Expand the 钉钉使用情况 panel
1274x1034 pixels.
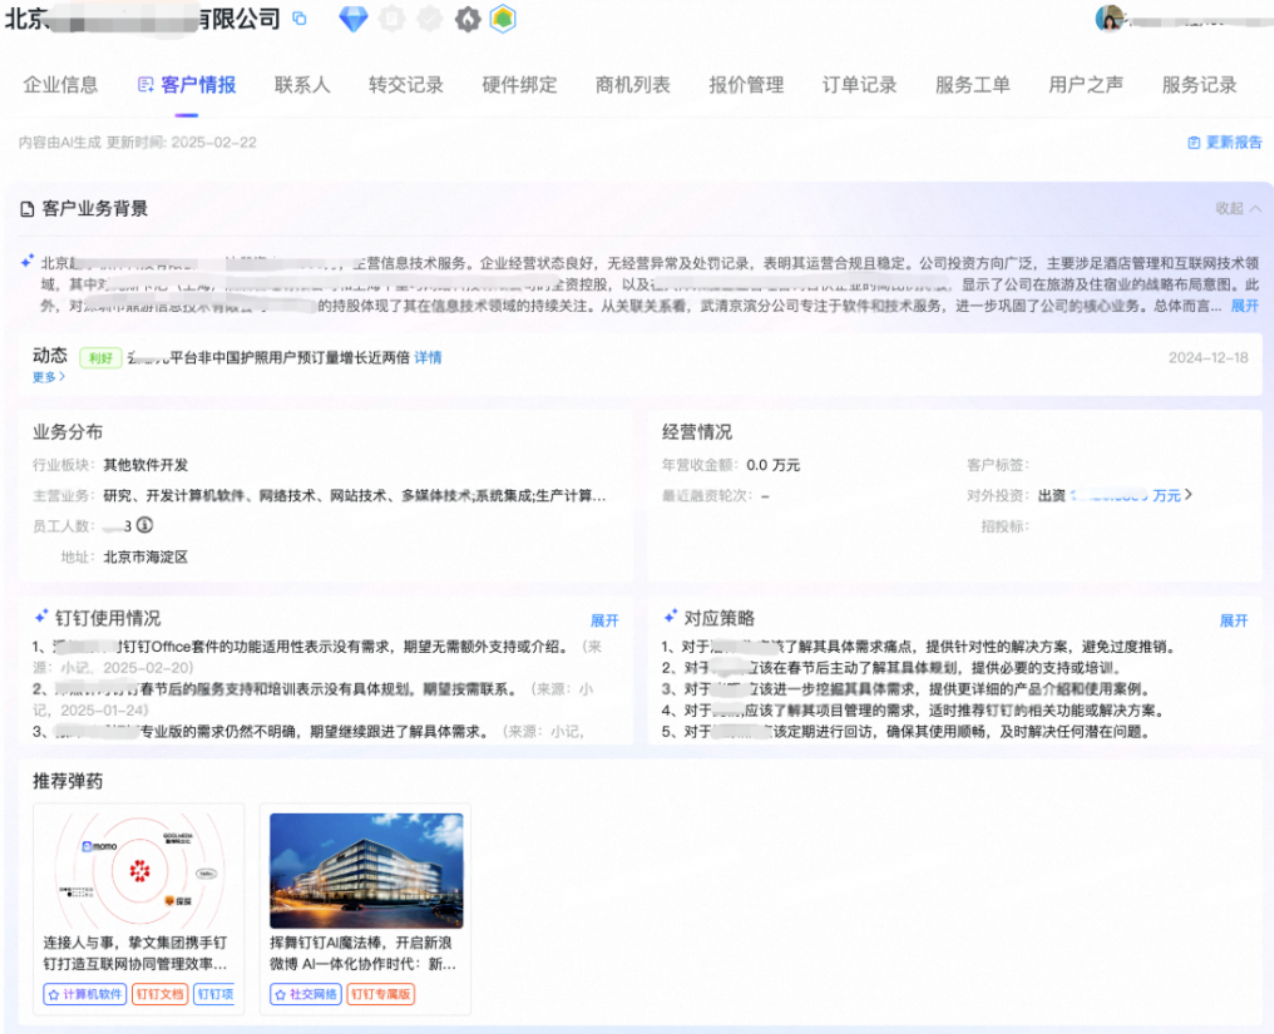click(x=604, y=621)
